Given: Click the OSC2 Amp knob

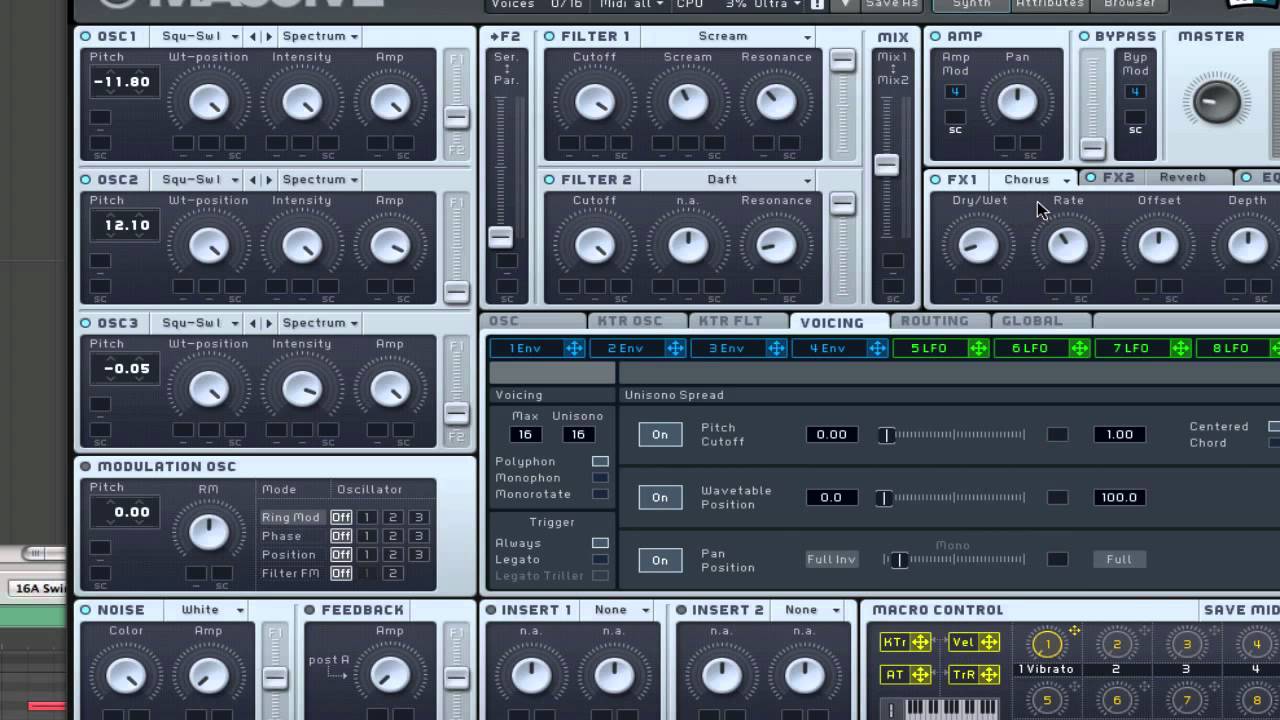Looking at the screenshot, I should pyautogui.click(x=389, y=245).
